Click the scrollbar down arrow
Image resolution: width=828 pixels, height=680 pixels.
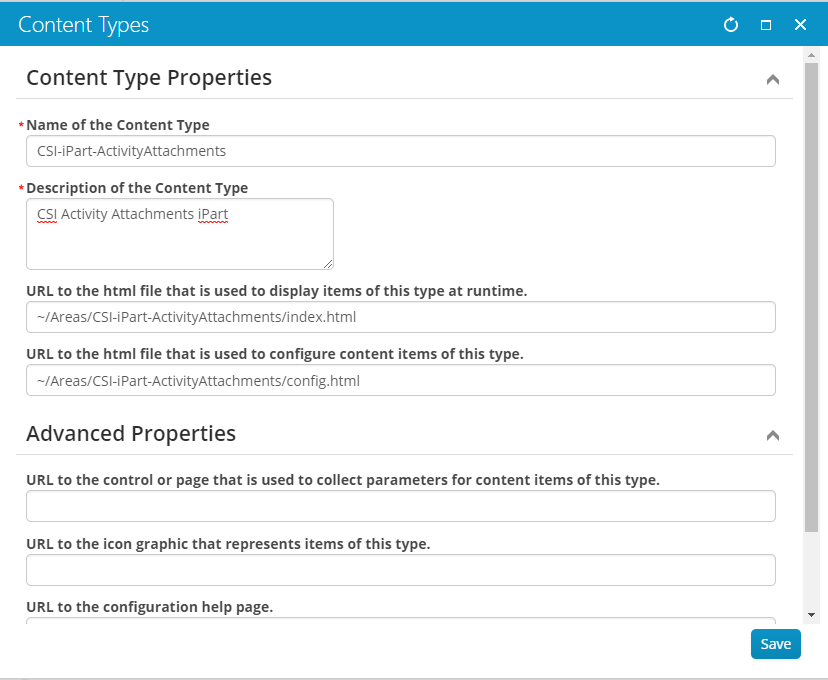coord(811,614)
